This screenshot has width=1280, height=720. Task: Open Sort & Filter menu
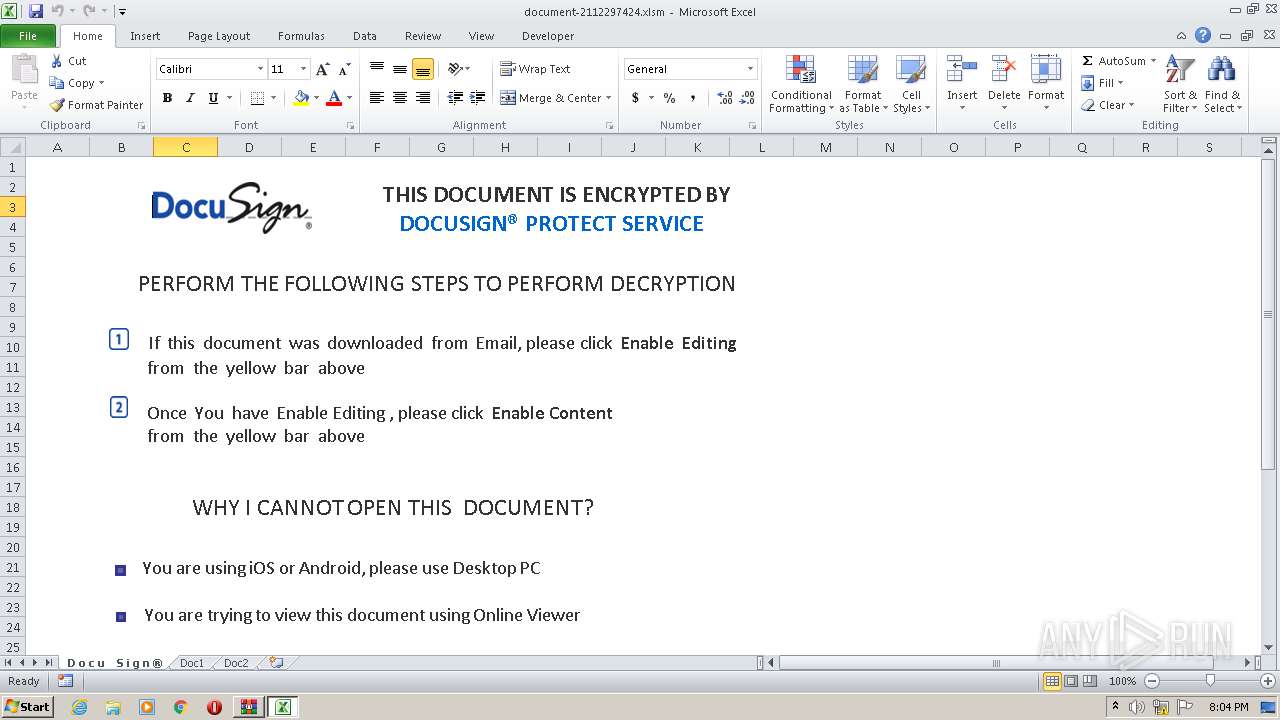click(1180, 85)
